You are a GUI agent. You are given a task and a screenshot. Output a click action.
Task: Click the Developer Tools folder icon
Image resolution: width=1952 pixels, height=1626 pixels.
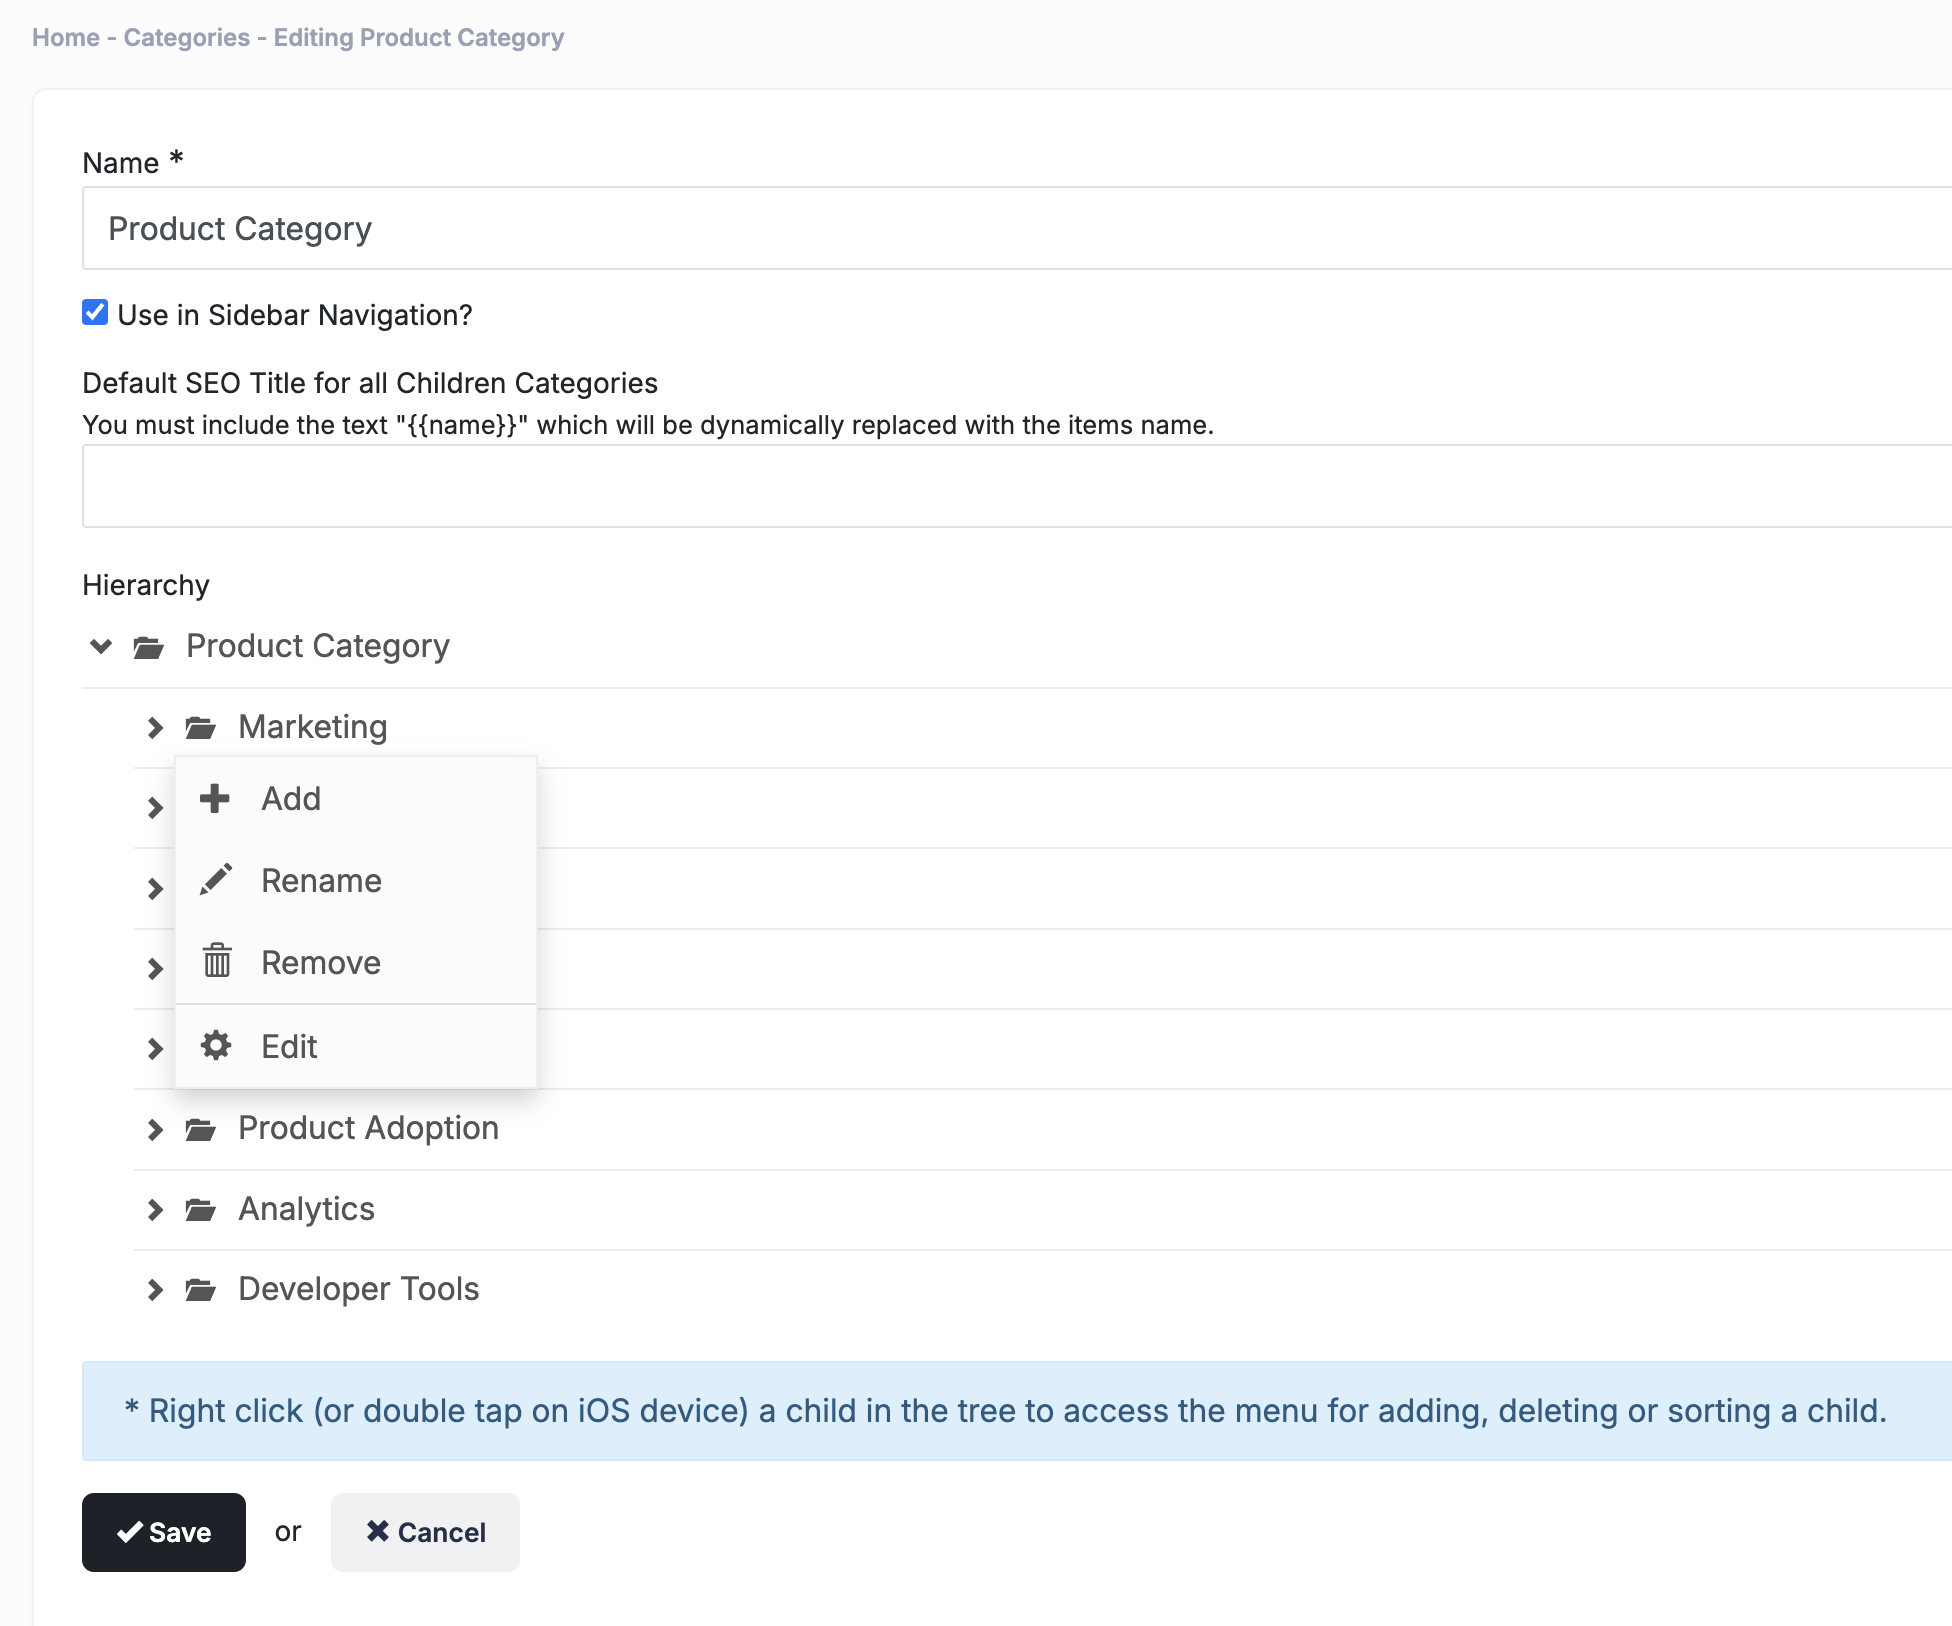point(201,1290)
